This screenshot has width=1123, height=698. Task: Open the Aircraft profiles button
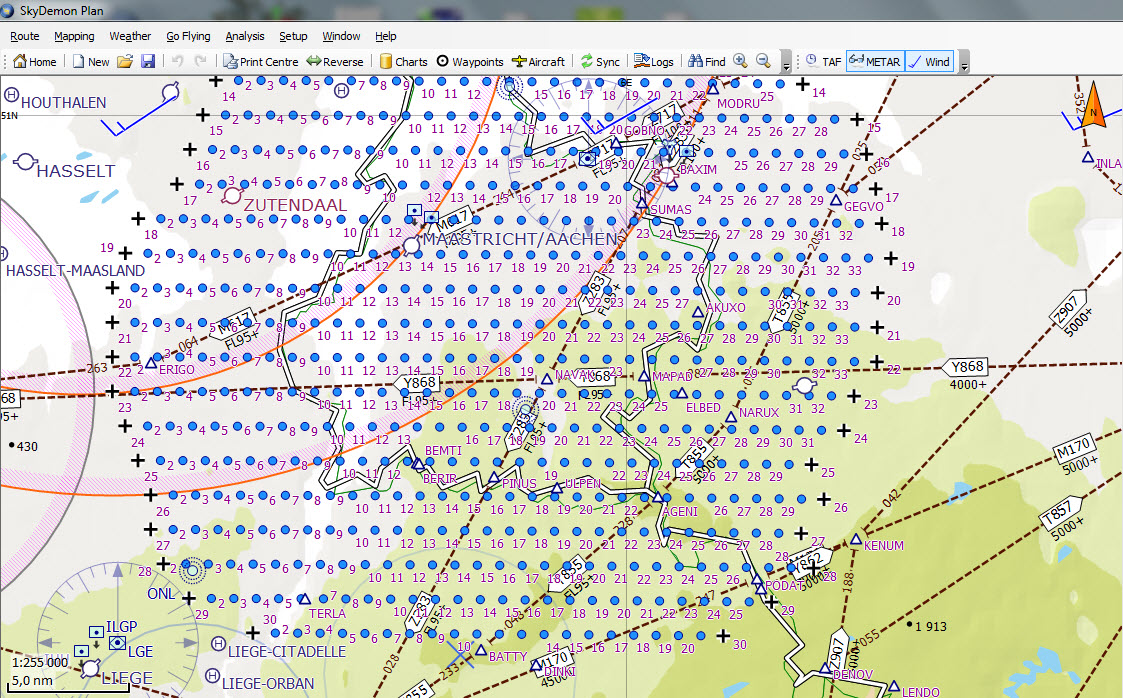538,61
